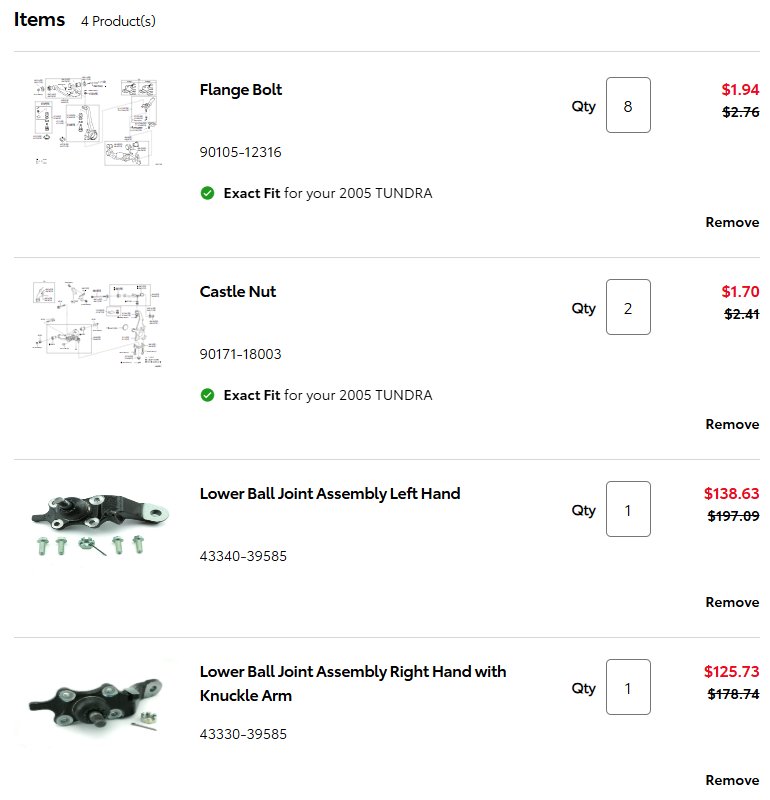
Task: Open the Flange Bolt diagram thumbnail
Action: coord(97,121)
